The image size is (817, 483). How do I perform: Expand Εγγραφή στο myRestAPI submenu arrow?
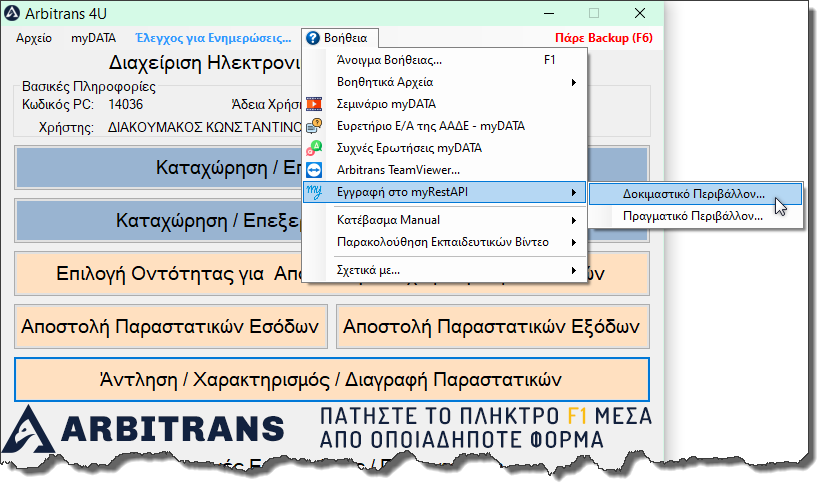pos(574,192)
